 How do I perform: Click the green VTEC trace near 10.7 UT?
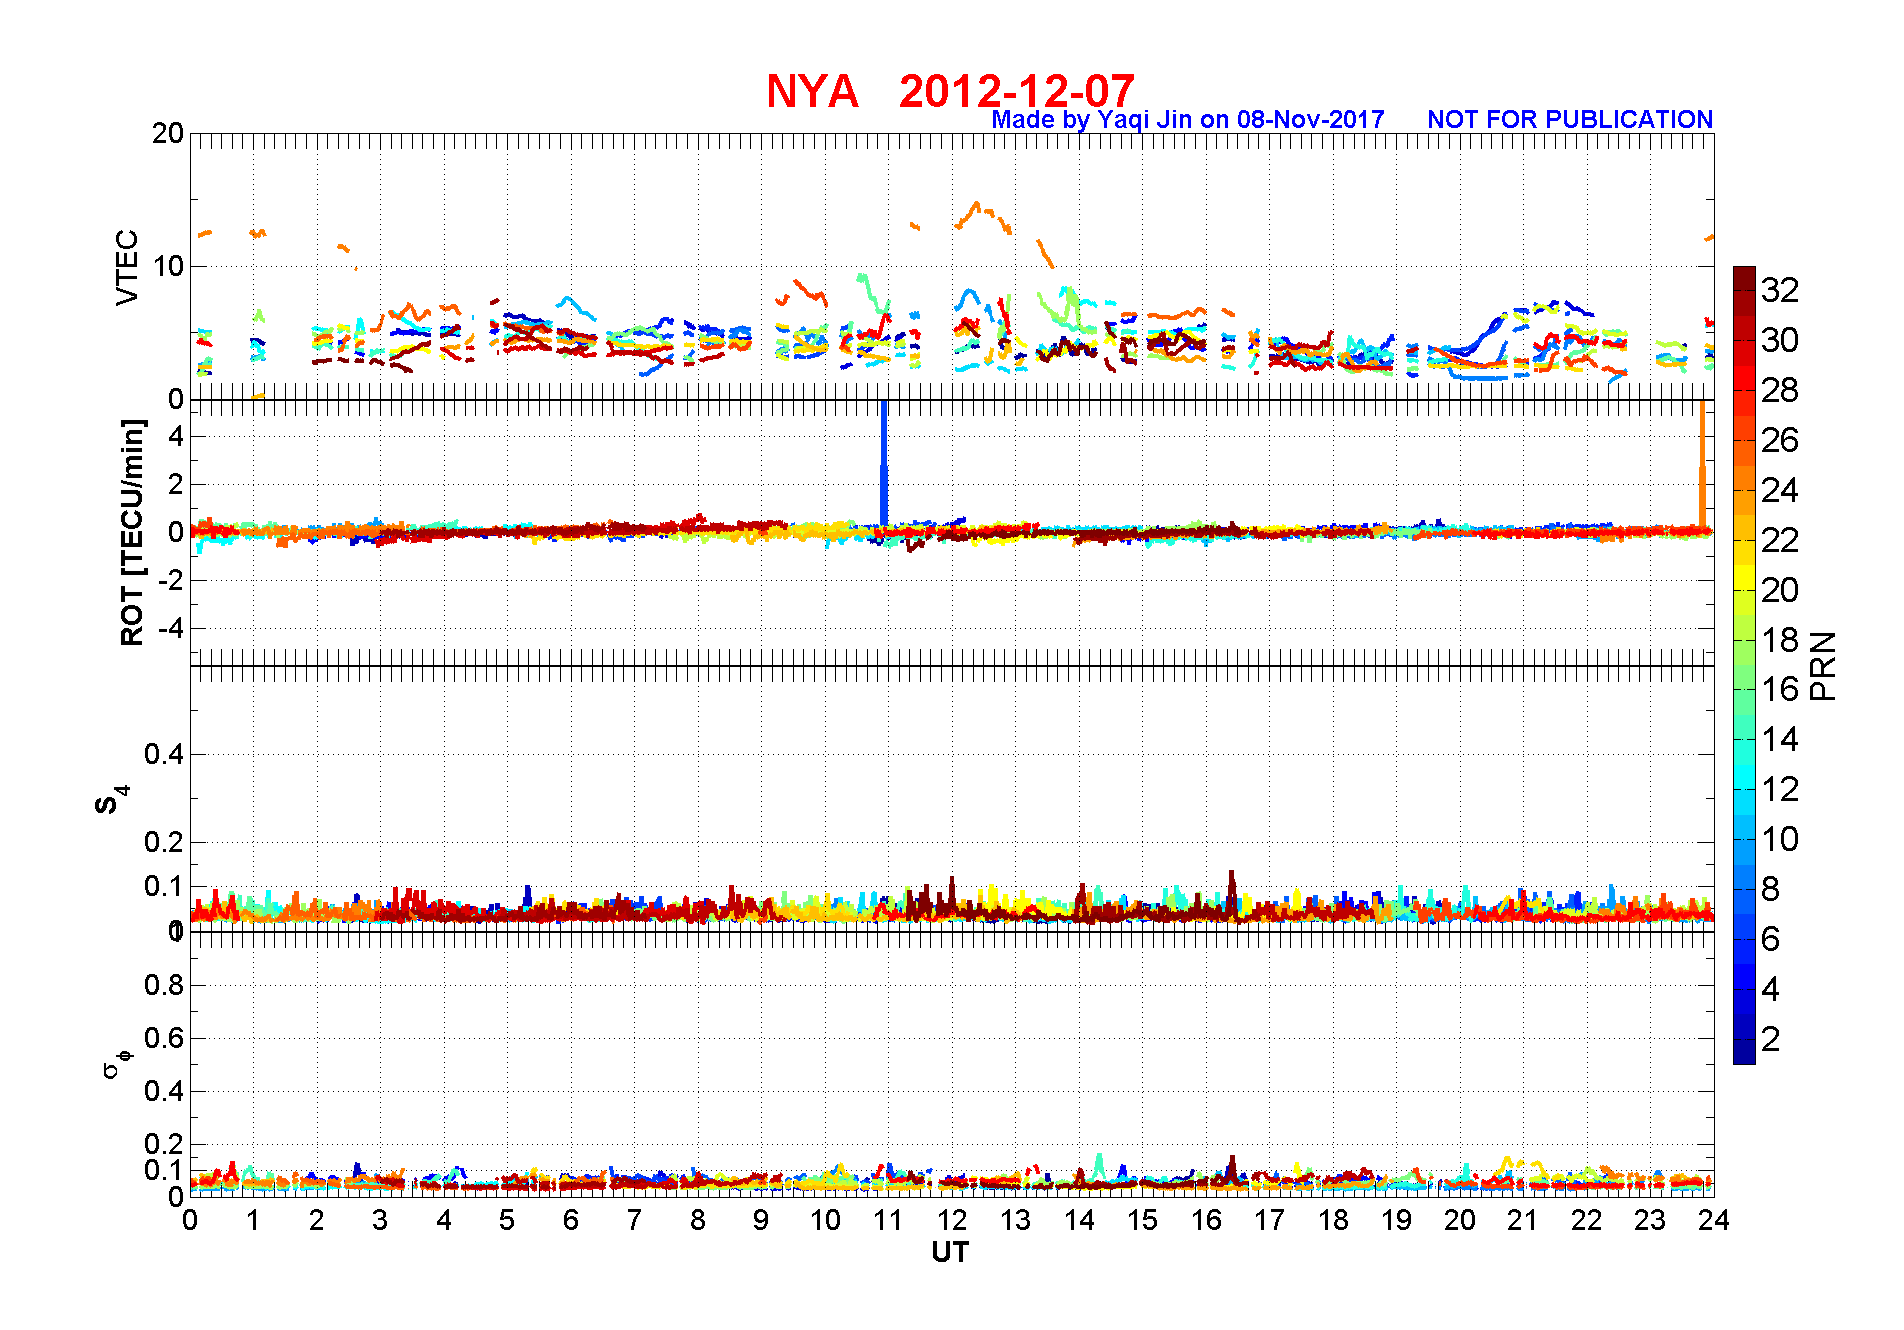pyautogui.click(x=872, y=292)
